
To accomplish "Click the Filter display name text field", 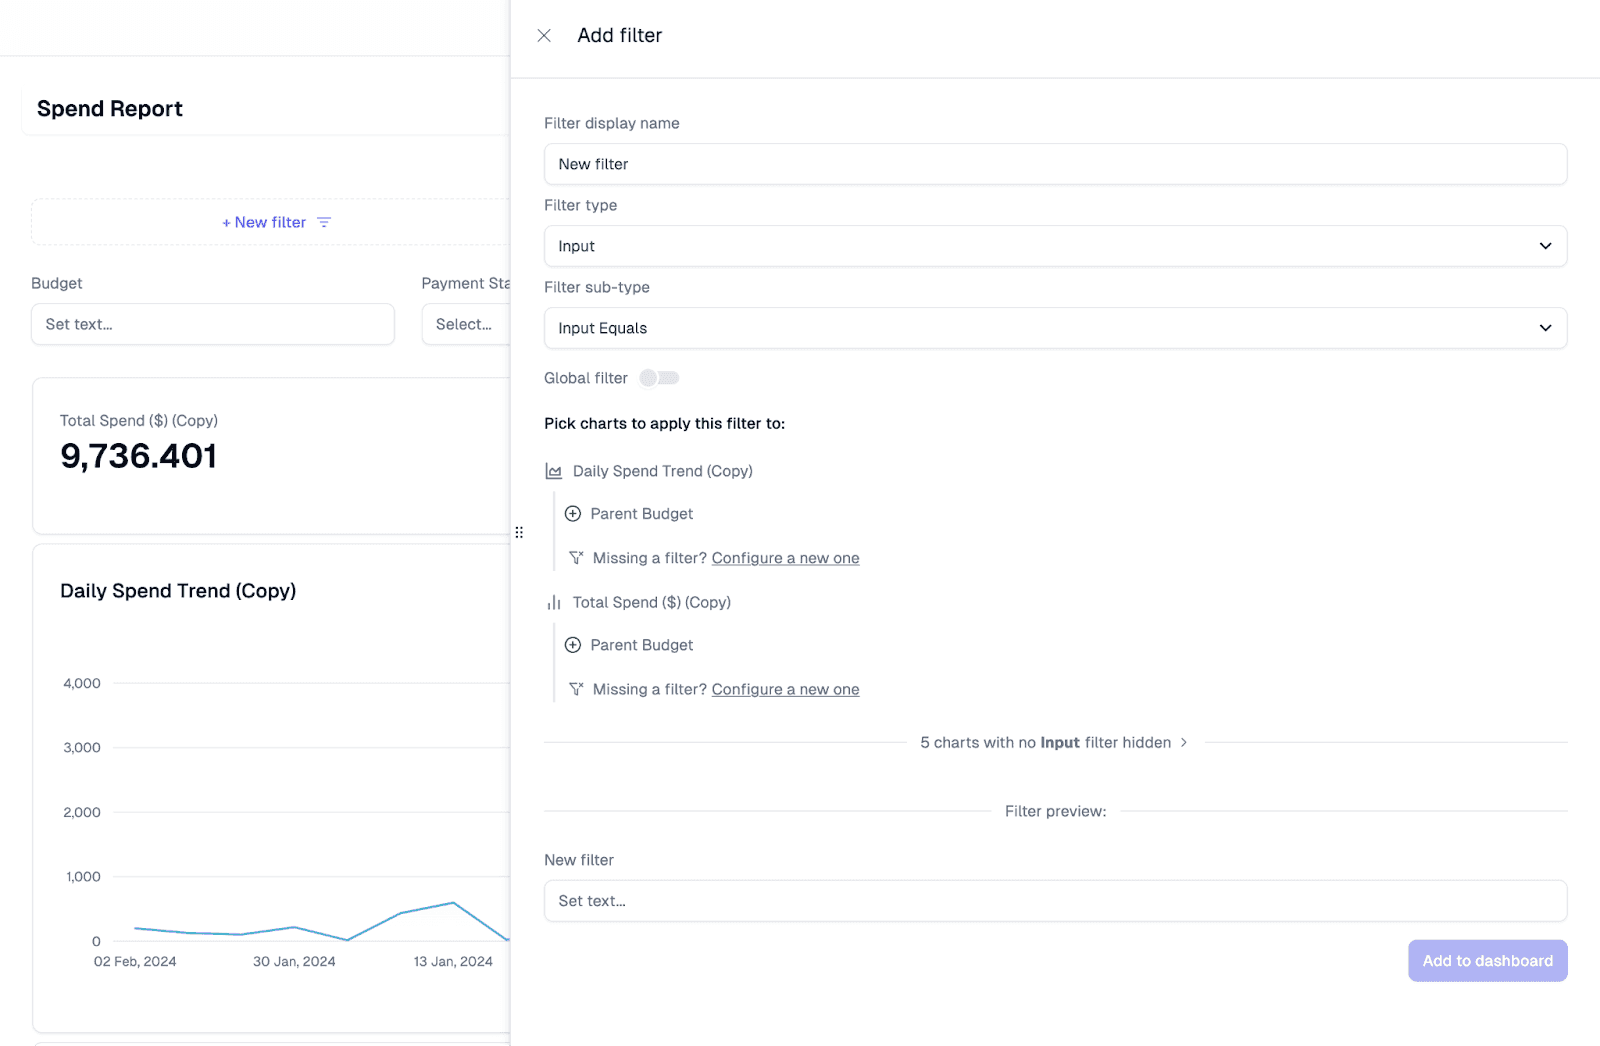I will [x=1055, y=164].
